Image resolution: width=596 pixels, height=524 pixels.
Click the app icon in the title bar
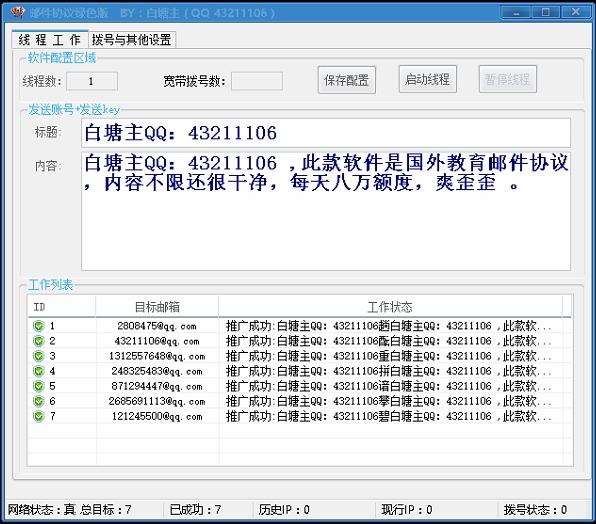click(x=17, y=12)
